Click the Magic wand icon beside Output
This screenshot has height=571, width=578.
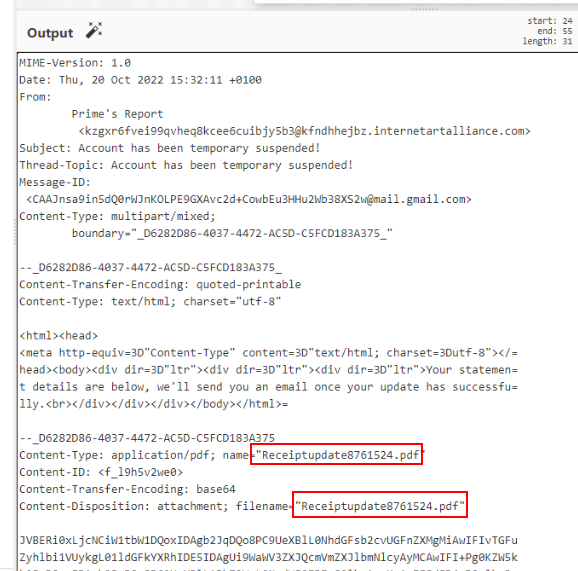point(94,30)
